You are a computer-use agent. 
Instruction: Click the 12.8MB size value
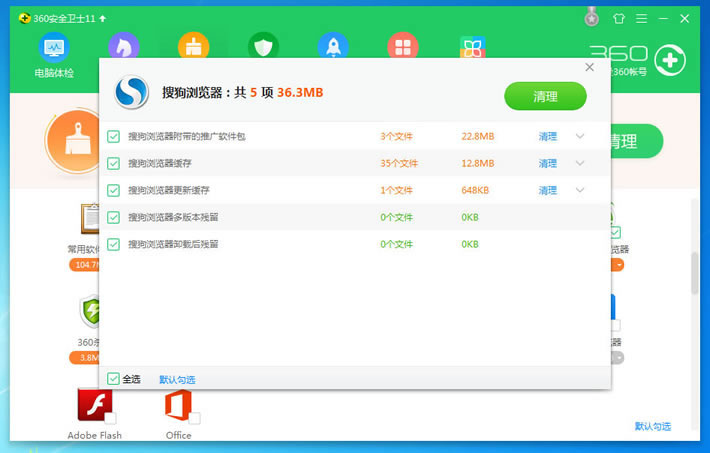(478, 163)
